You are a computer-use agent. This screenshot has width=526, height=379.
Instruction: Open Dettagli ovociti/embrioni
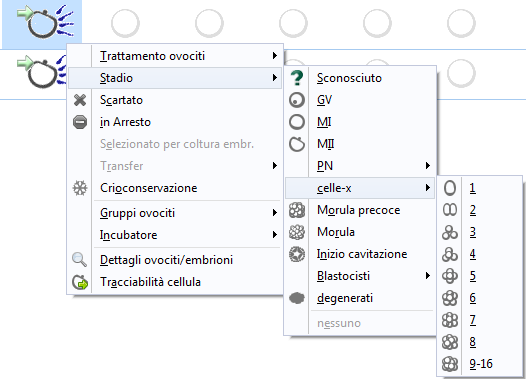click(175, 260)
